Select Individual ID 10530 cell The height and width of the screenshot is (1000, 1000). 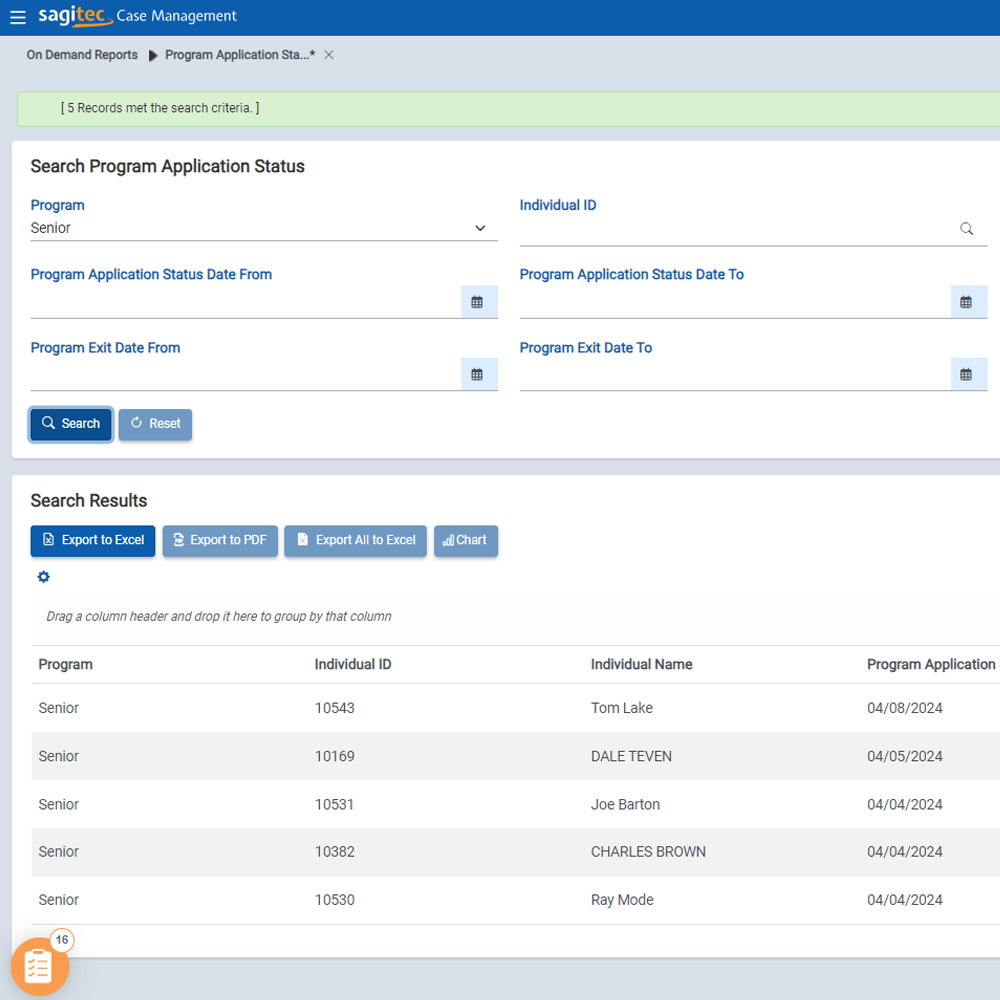[x=335, y=900]
